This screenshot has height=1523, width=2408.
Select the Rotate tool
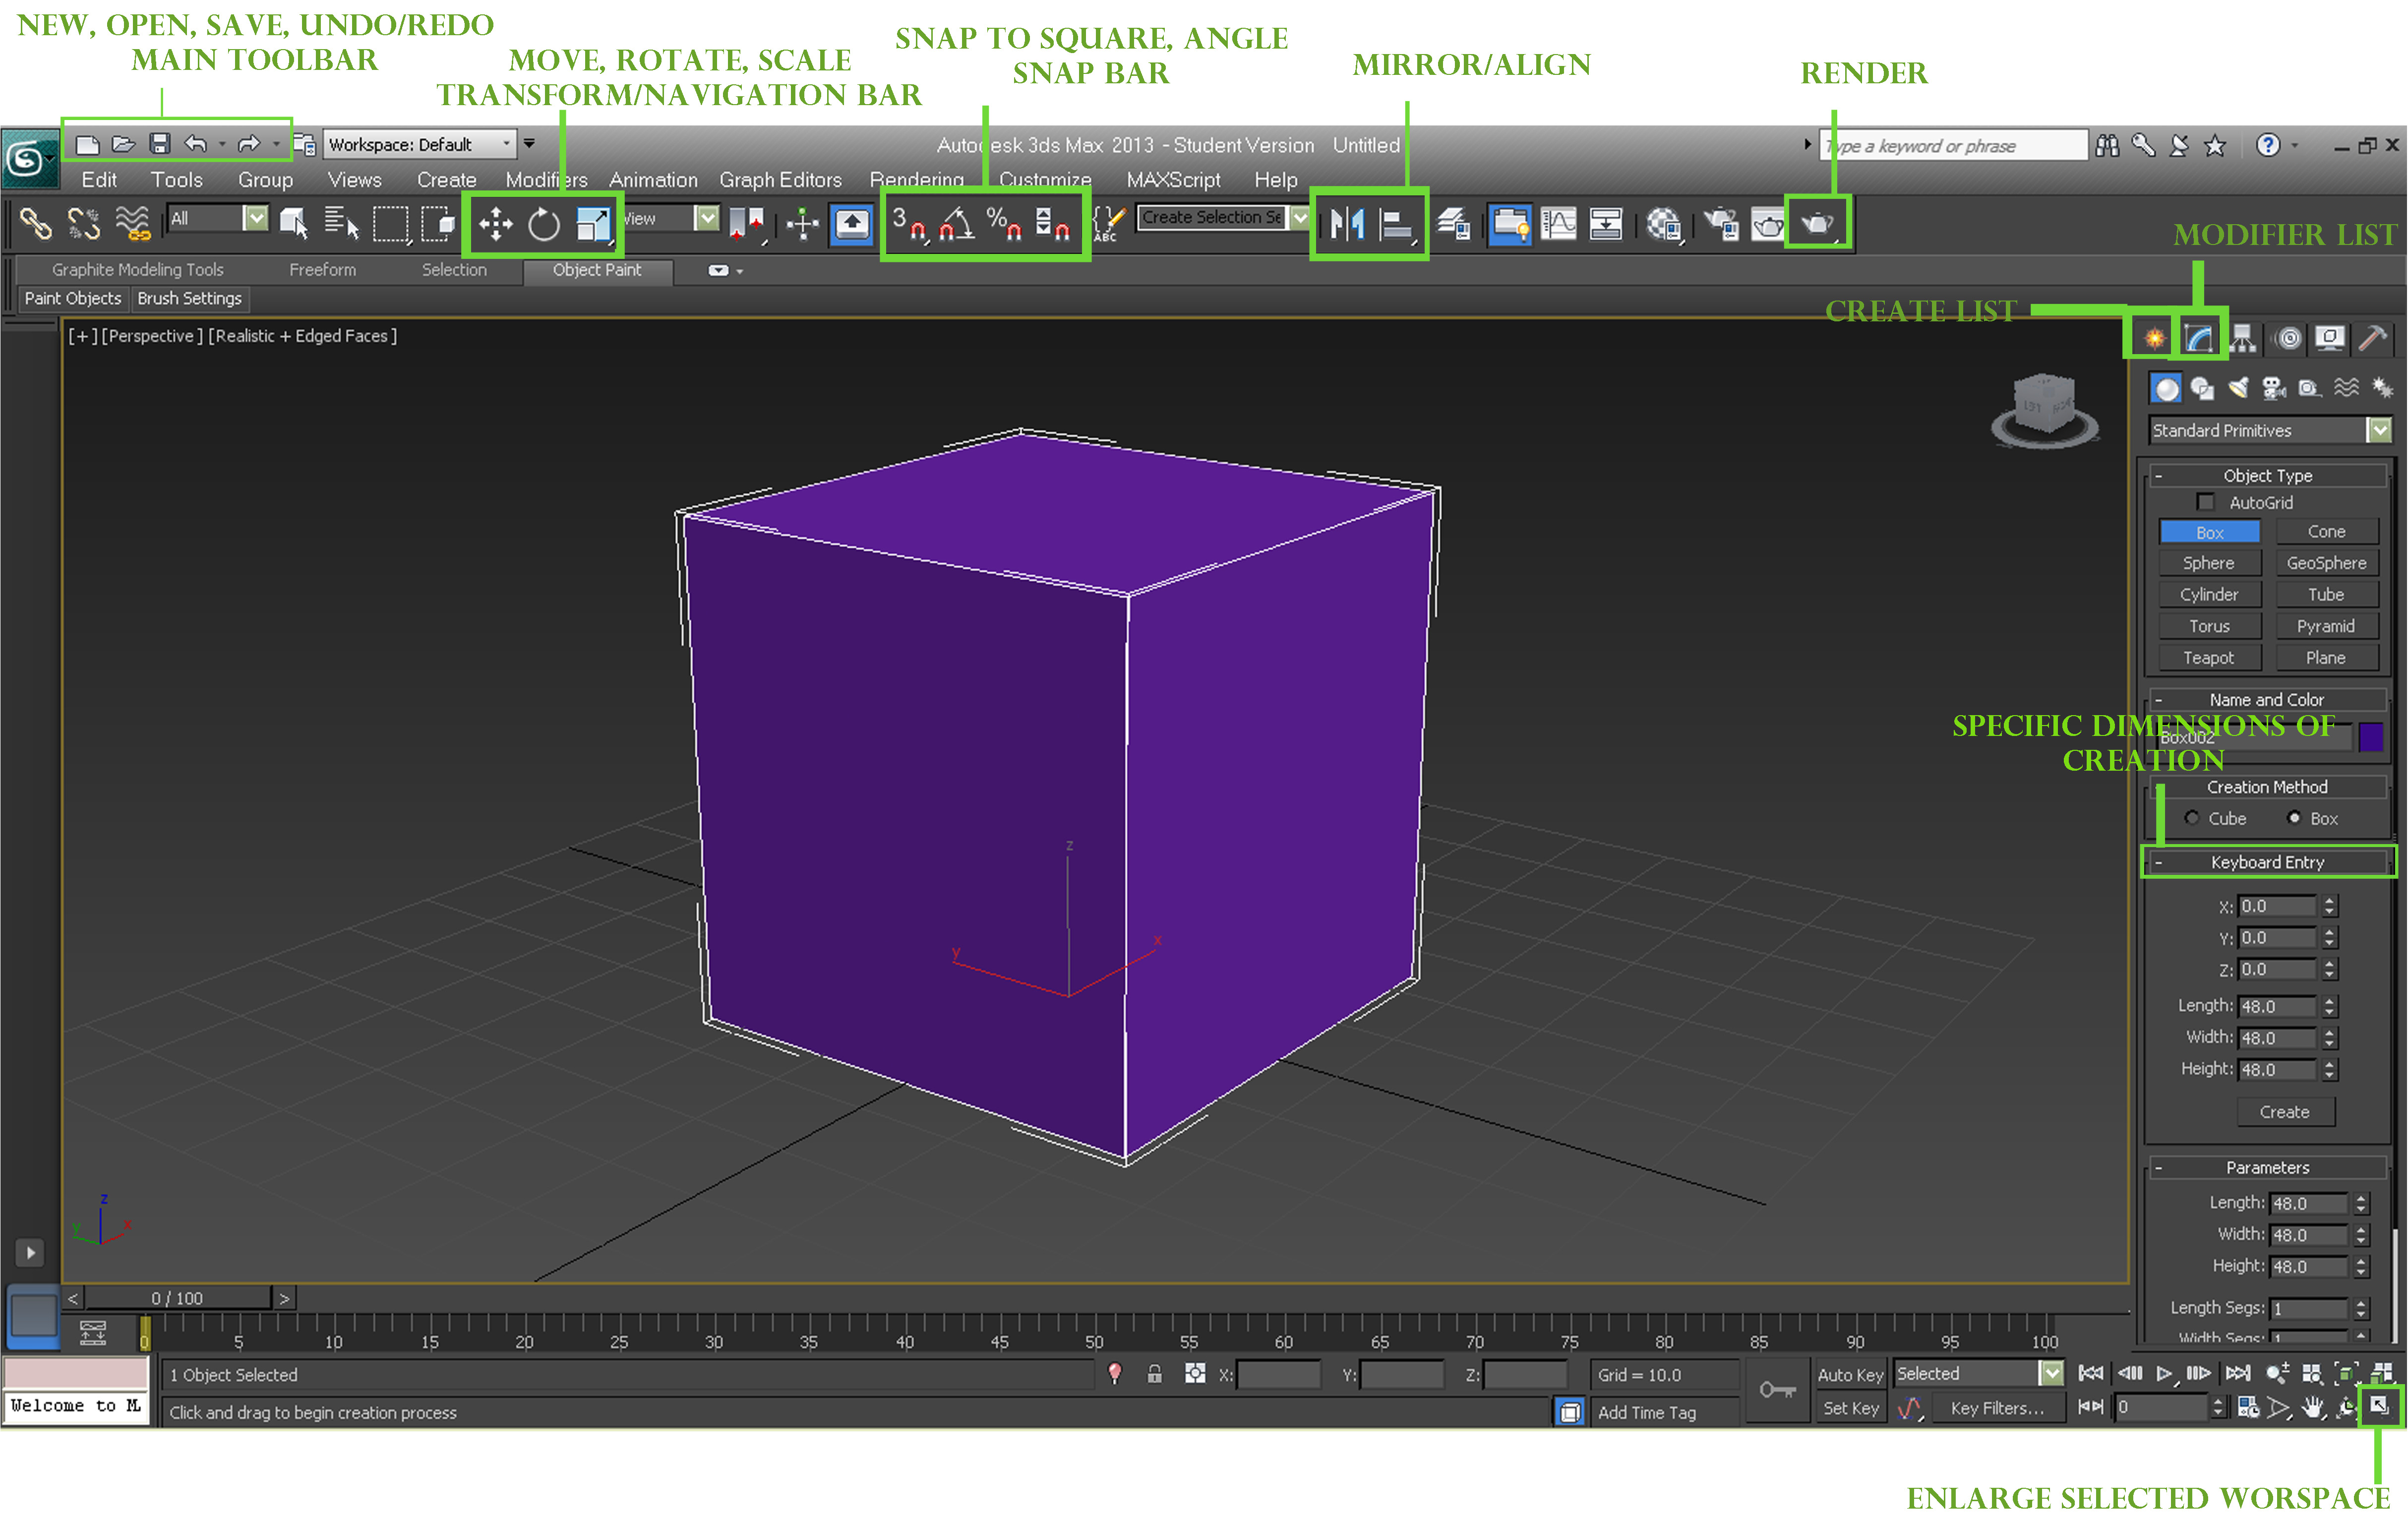coord(544,224)
